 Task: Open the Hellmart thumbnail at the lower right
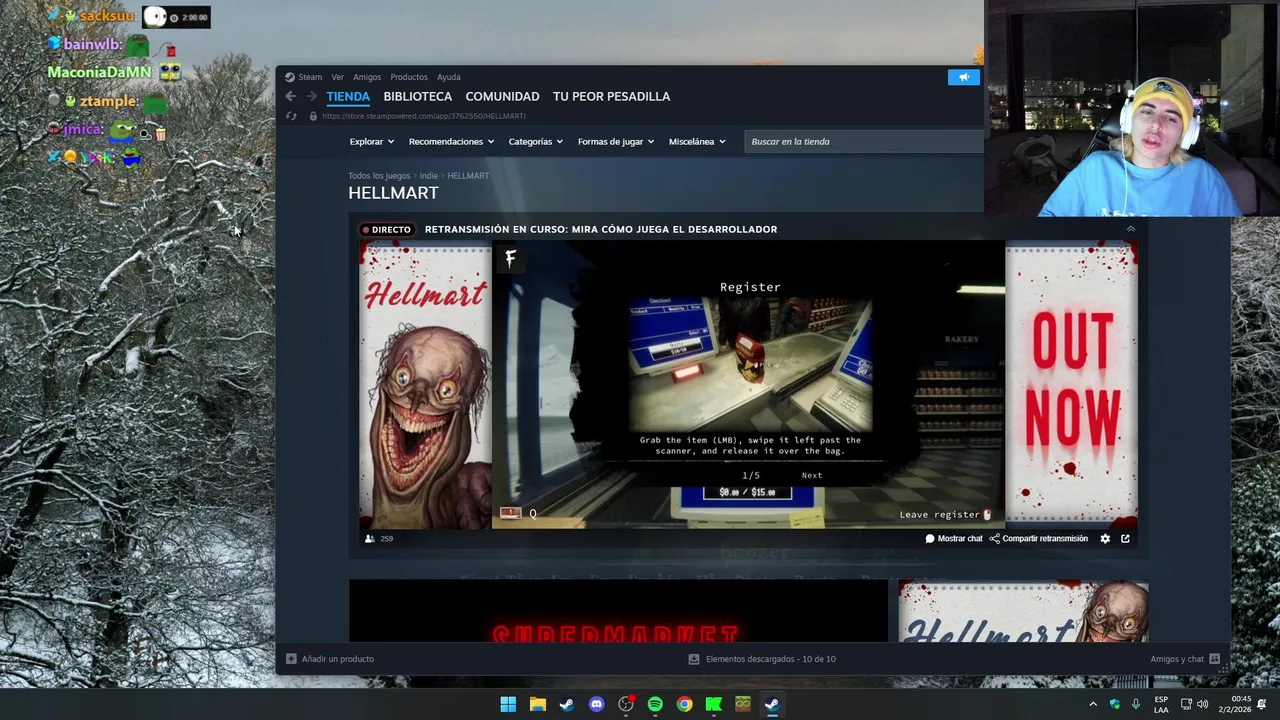tap(1023, 612)
